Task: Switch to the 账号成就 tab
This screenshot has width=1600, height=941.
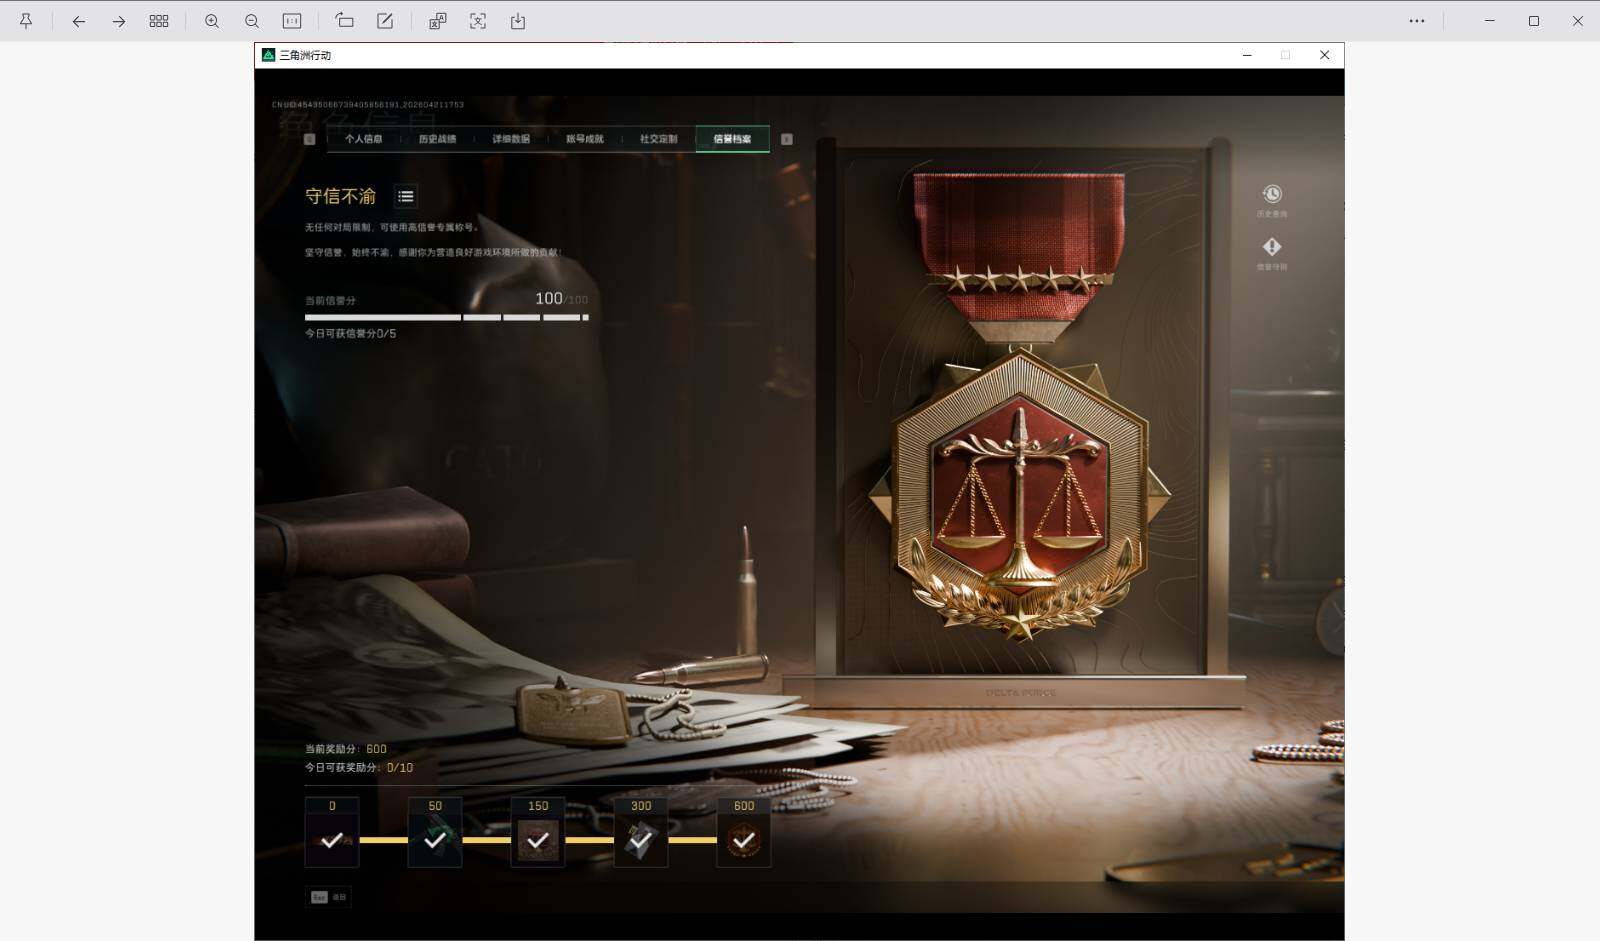Action: 585,139
